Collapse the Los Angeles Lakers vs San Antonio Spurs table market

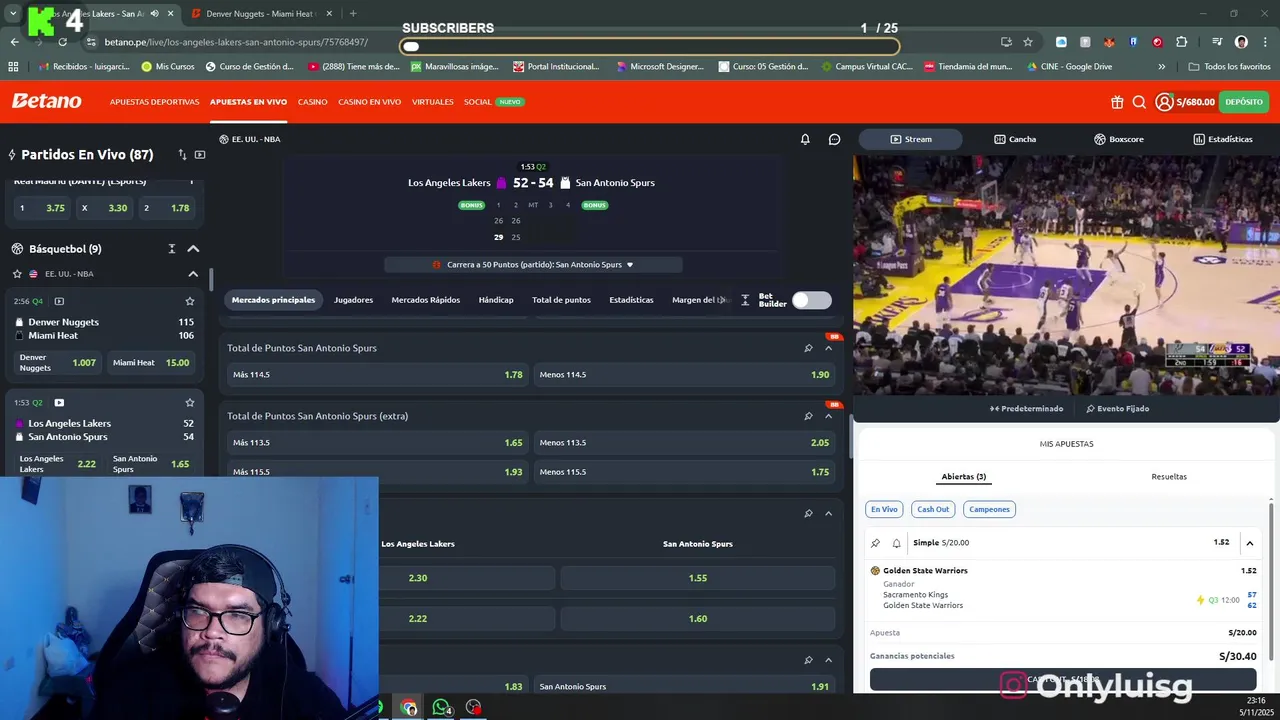[828, 513]
